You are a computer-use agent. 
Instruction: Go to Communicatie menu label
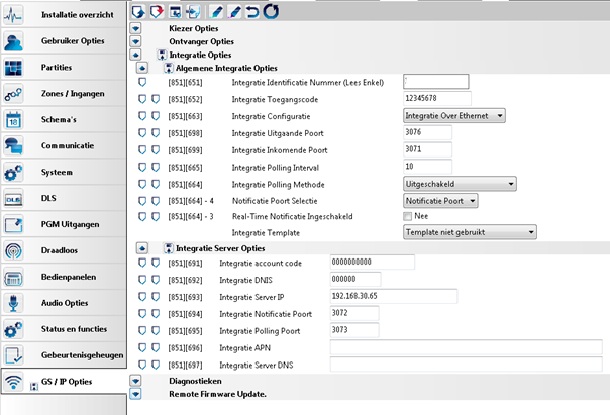tap(67, 145)
